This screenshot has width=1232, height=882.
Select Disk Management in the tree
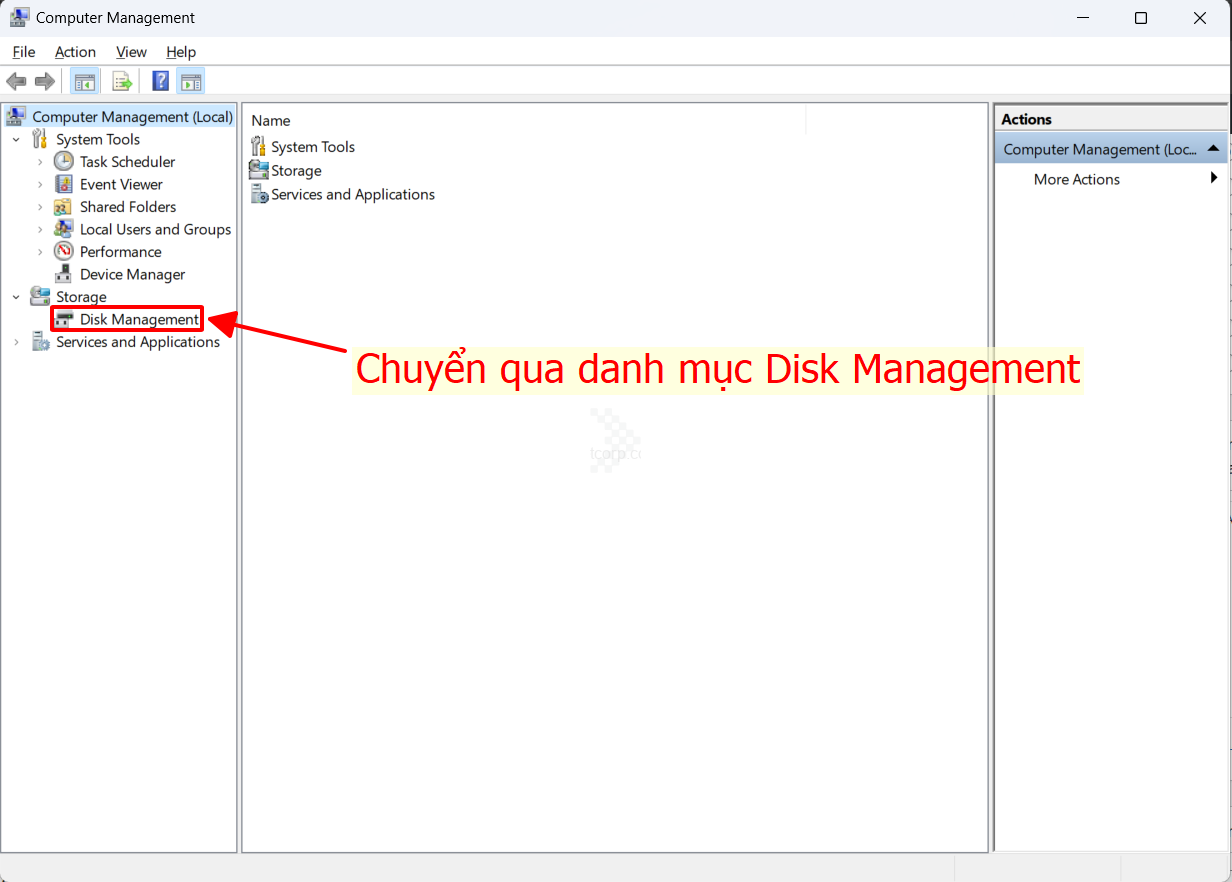tap(139, 319)
